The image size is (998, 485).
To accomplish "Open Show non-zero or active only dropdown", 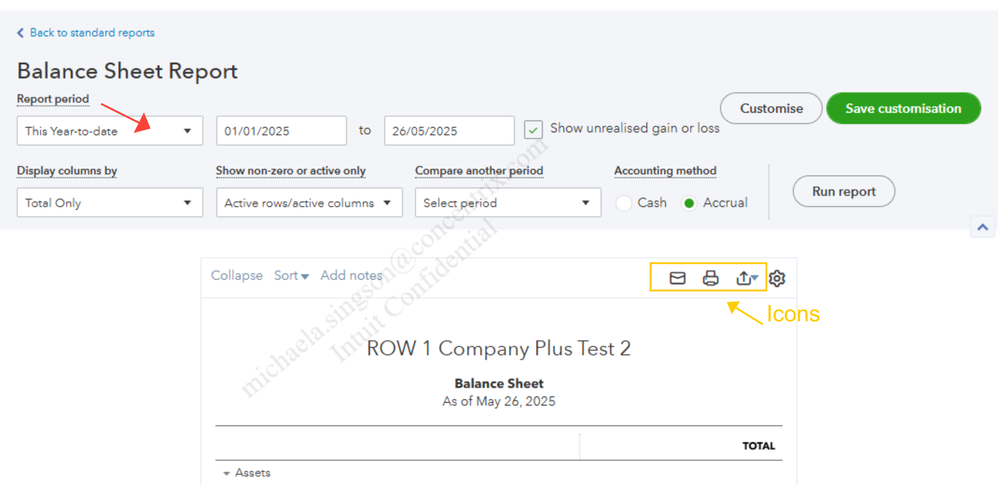I will 309,202.
